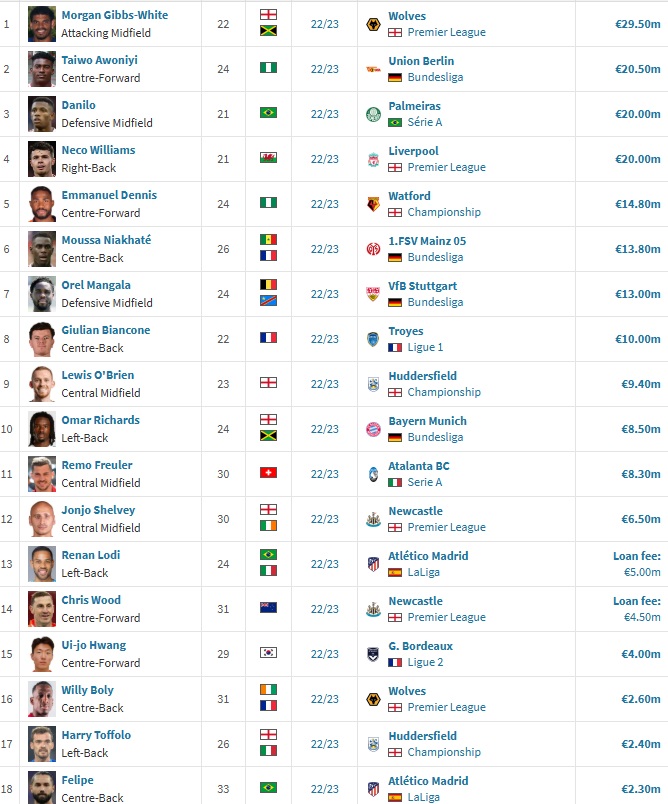Open the VfB Stuttgart club link
668x804 pixels.
point(422,286)
